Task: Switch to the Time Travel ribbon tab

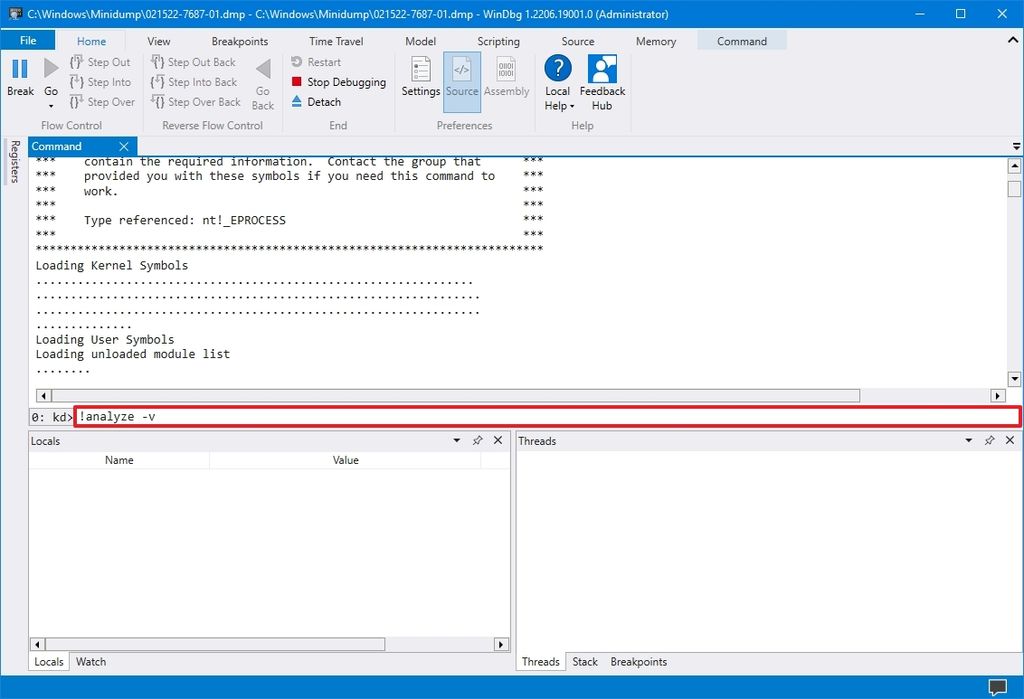Action: coord(335,41)
